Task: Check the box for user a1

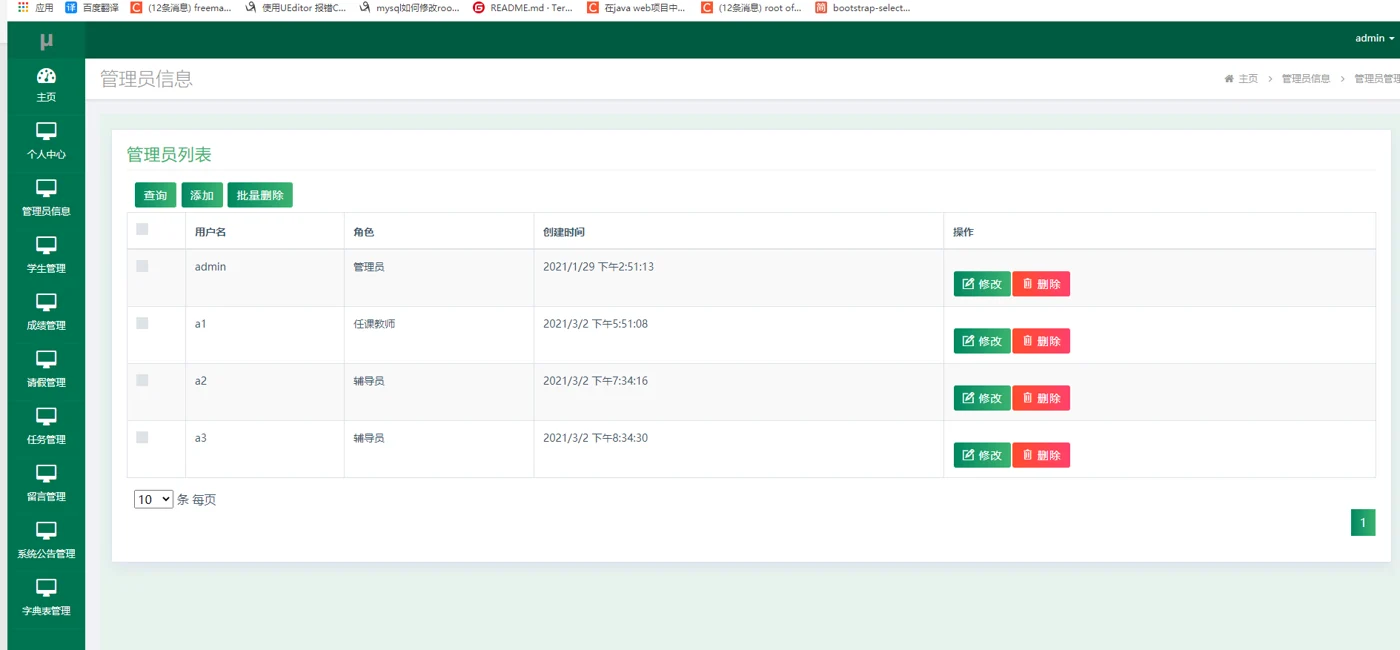Action: [142, 323]
